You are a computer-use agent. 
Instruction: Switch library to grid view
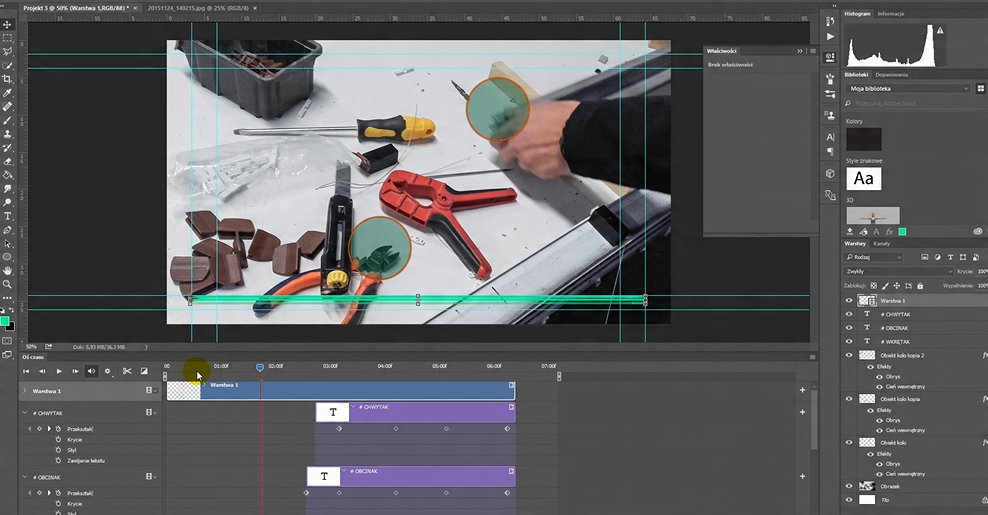980,88
